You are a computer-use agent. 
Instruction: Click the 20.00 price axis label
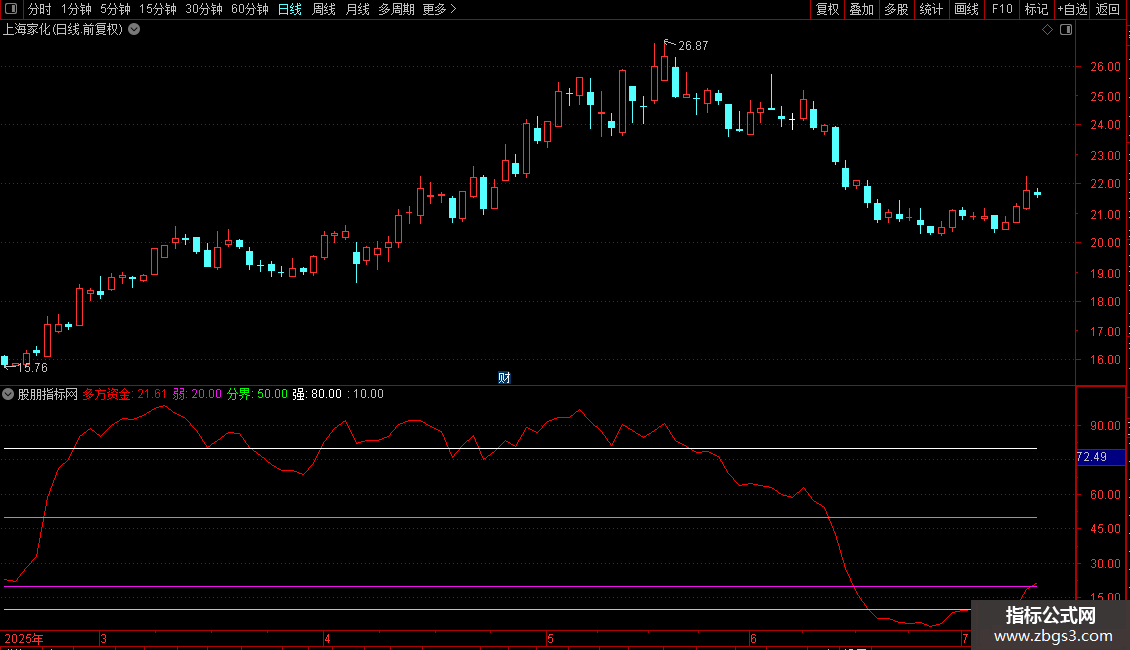(x=1105, y=243)
